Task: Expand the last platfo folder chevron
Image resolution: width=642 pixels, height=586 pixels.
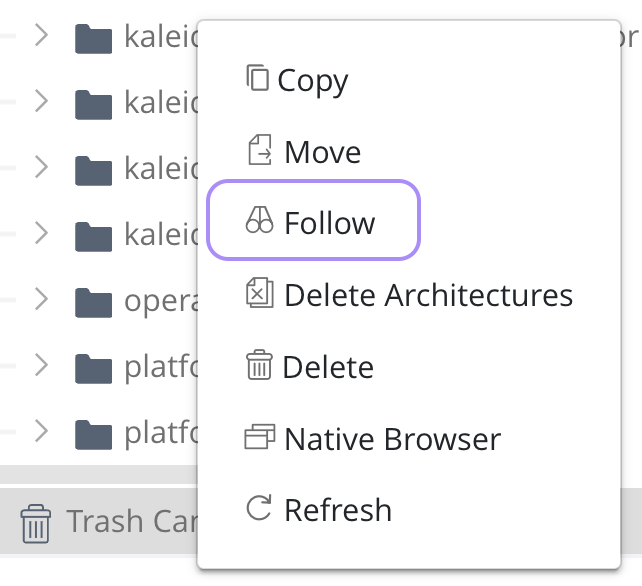Action: click(41, 431)
